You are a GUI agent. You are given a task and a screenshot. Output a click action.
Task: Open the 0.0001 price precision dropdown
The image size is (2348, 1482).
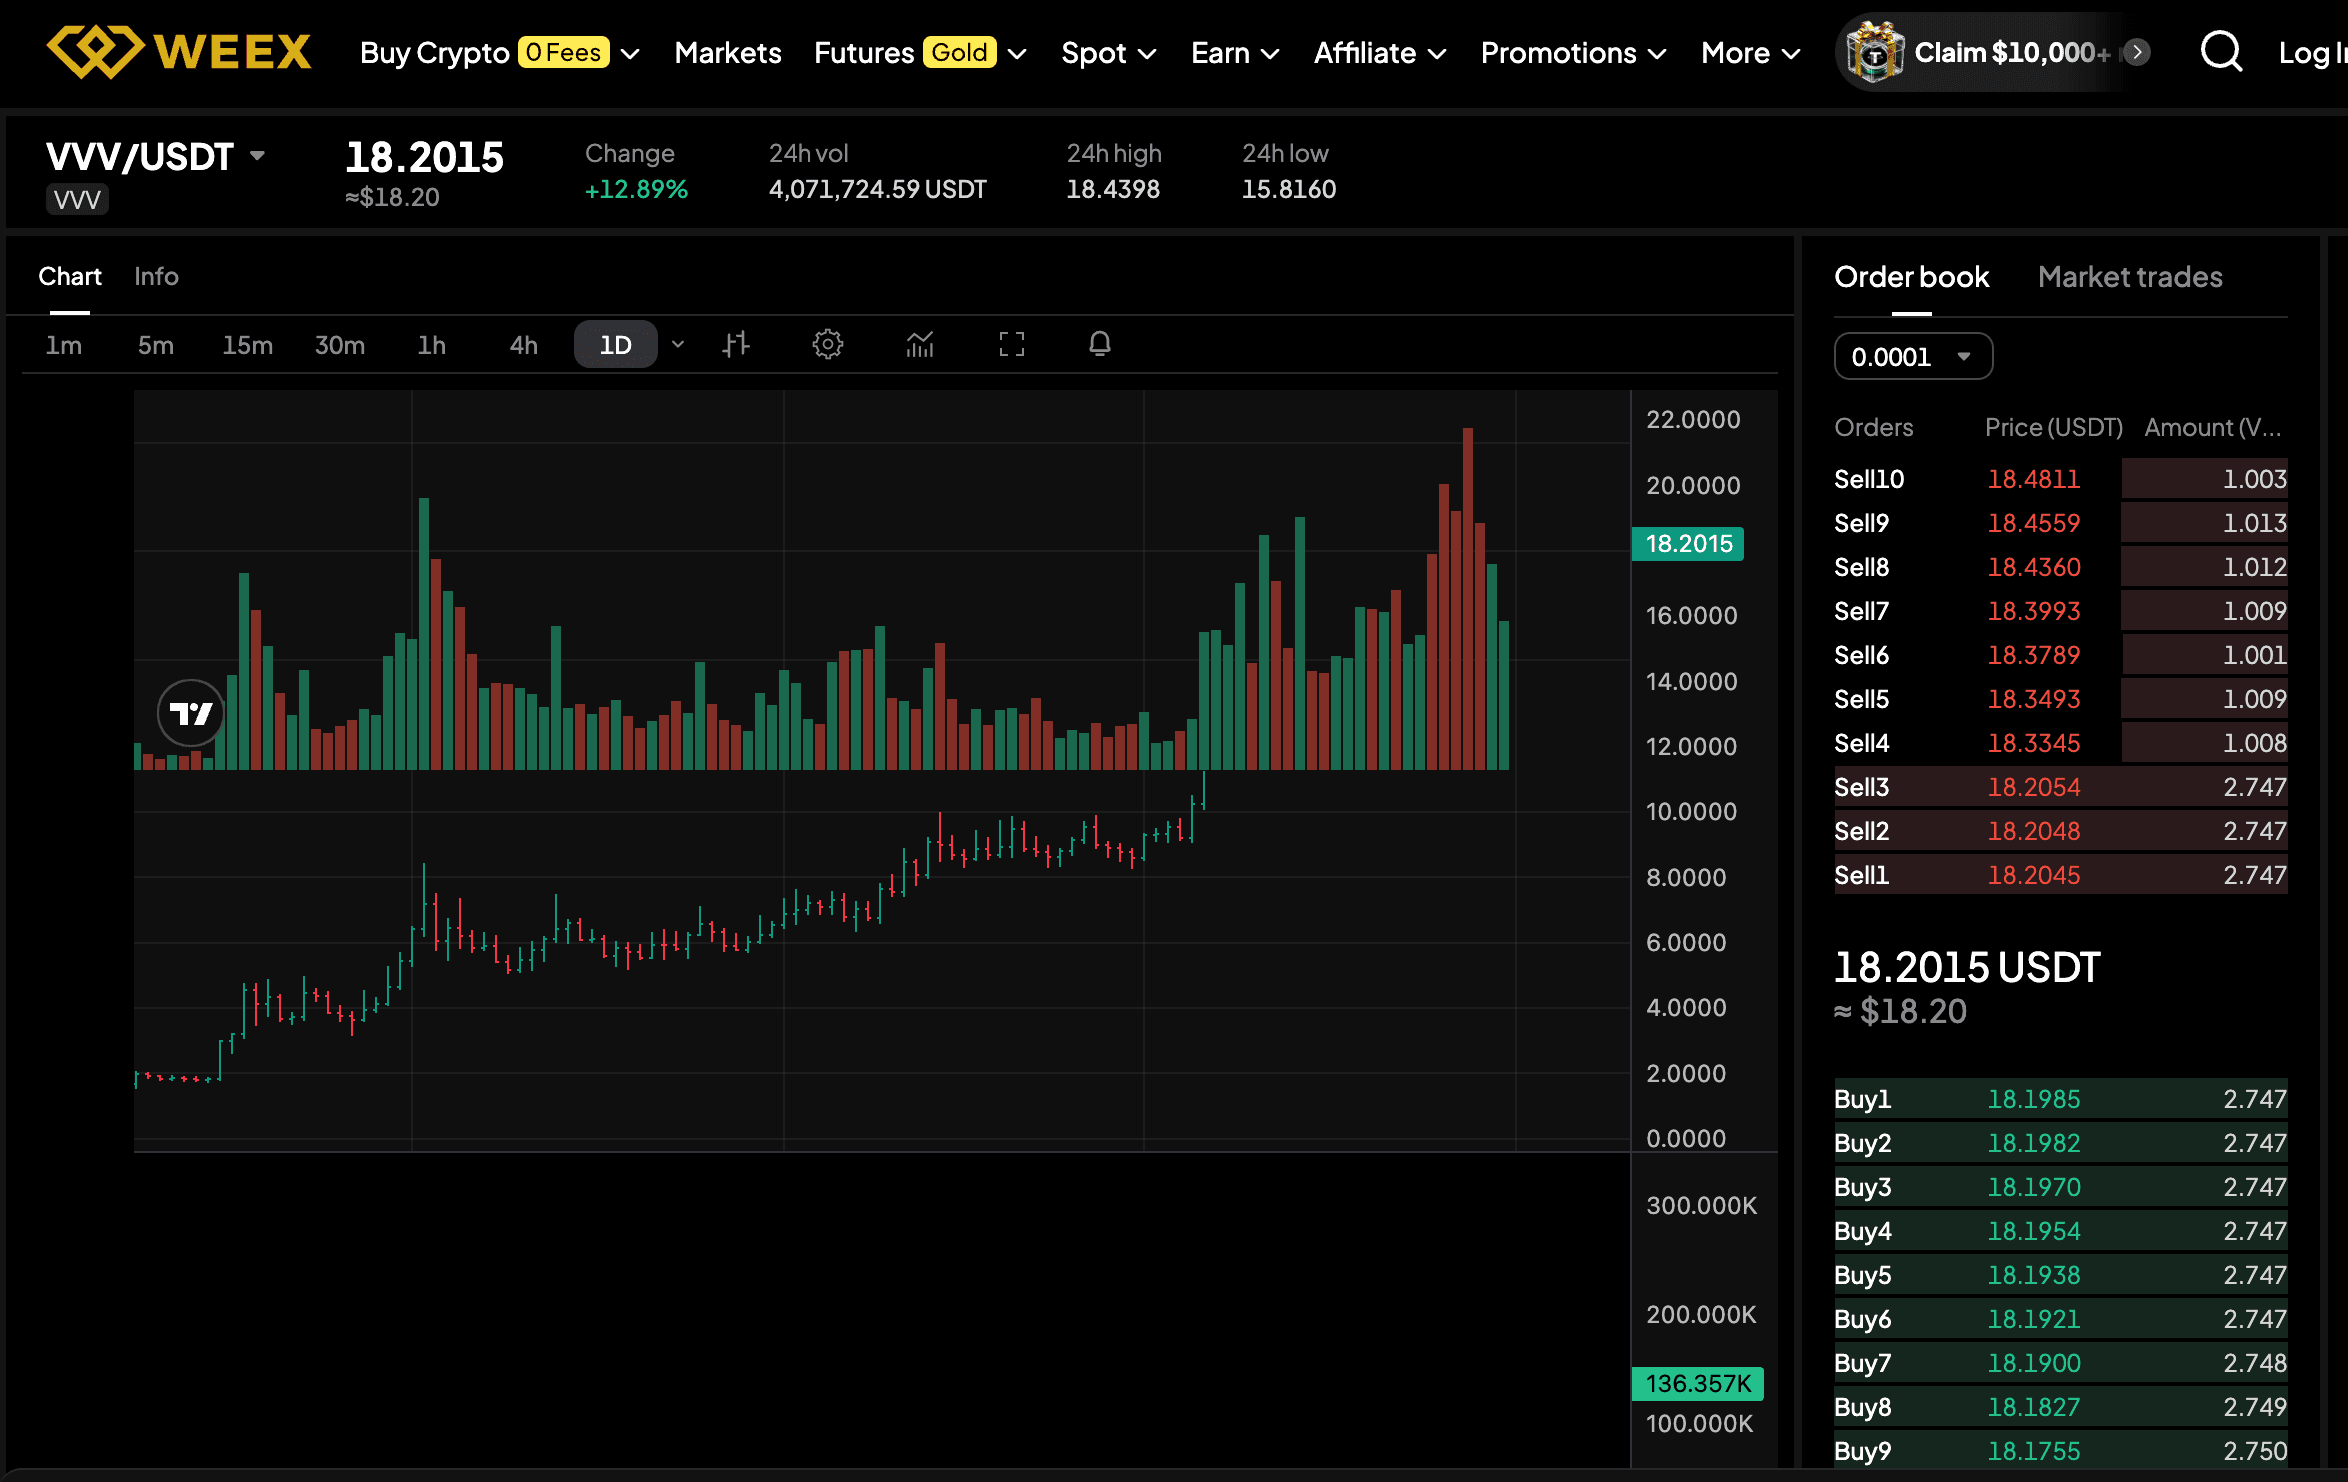(x=1913, y=357)
